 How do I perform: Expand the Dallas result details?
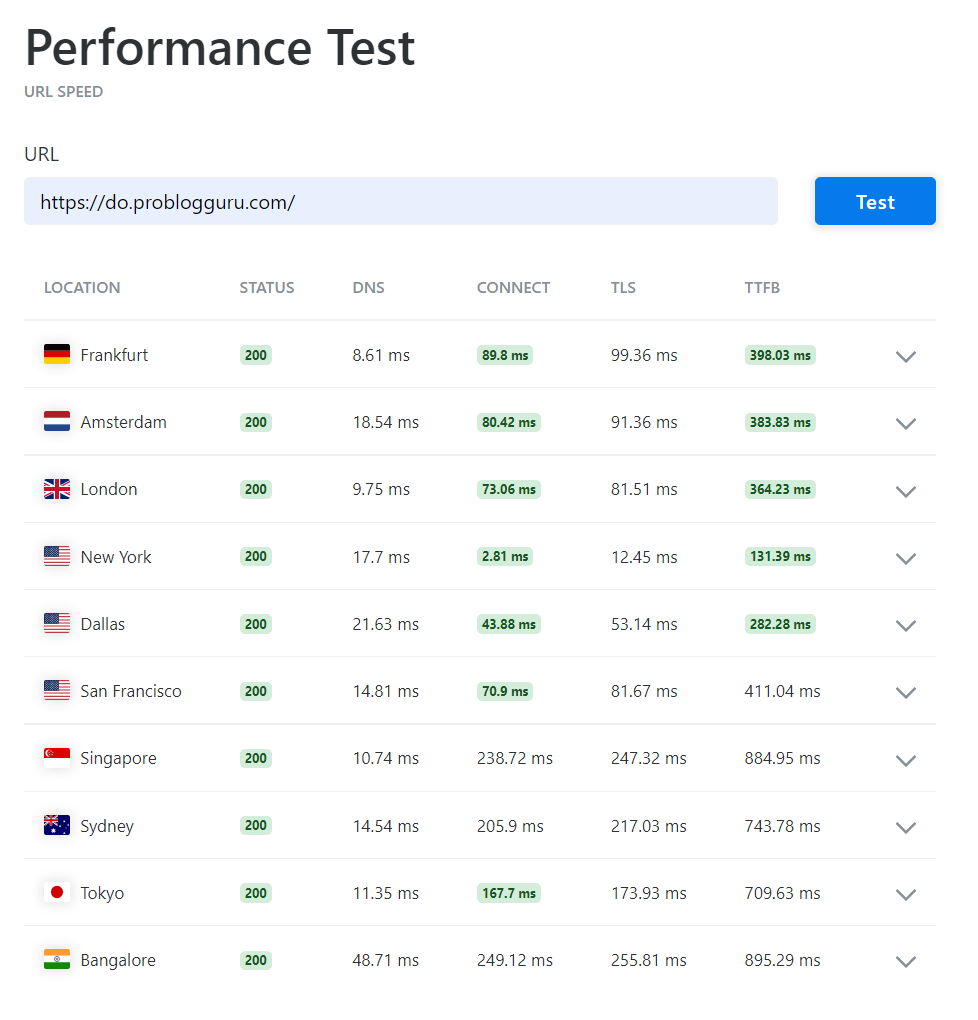906,625
